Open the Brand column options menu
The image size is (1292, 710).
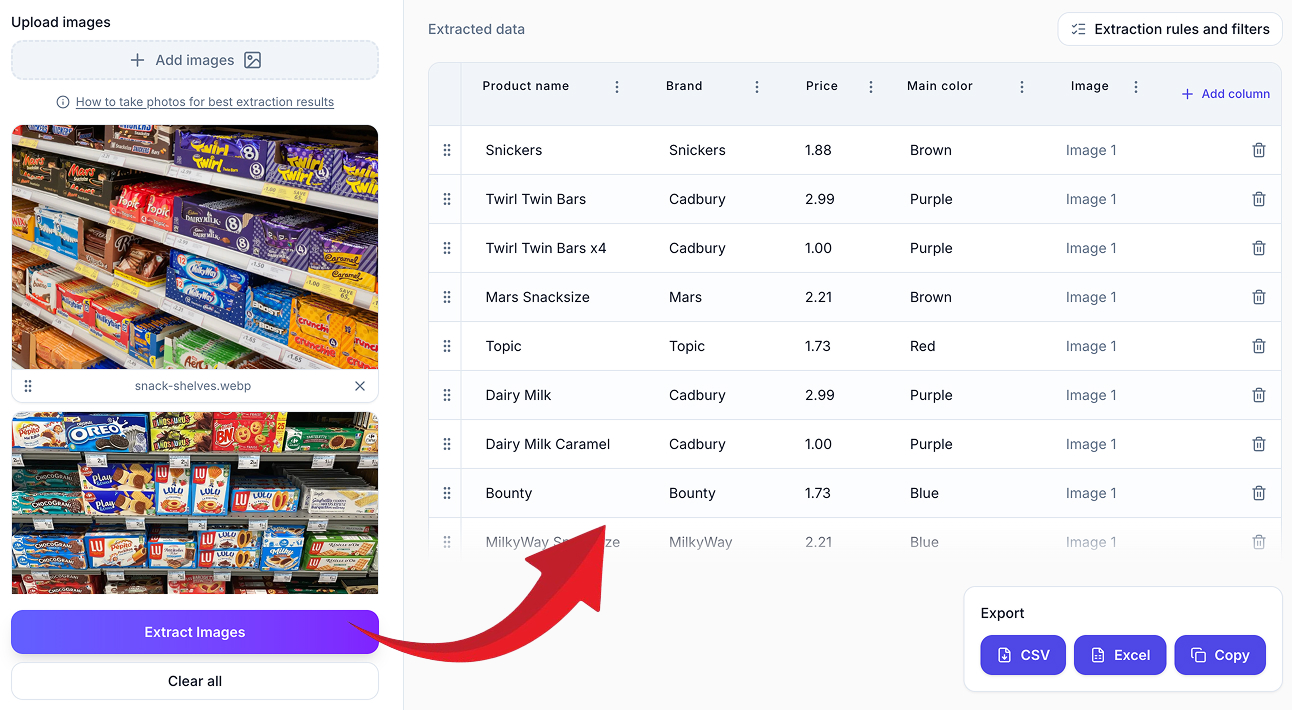[x=757, y=87]
